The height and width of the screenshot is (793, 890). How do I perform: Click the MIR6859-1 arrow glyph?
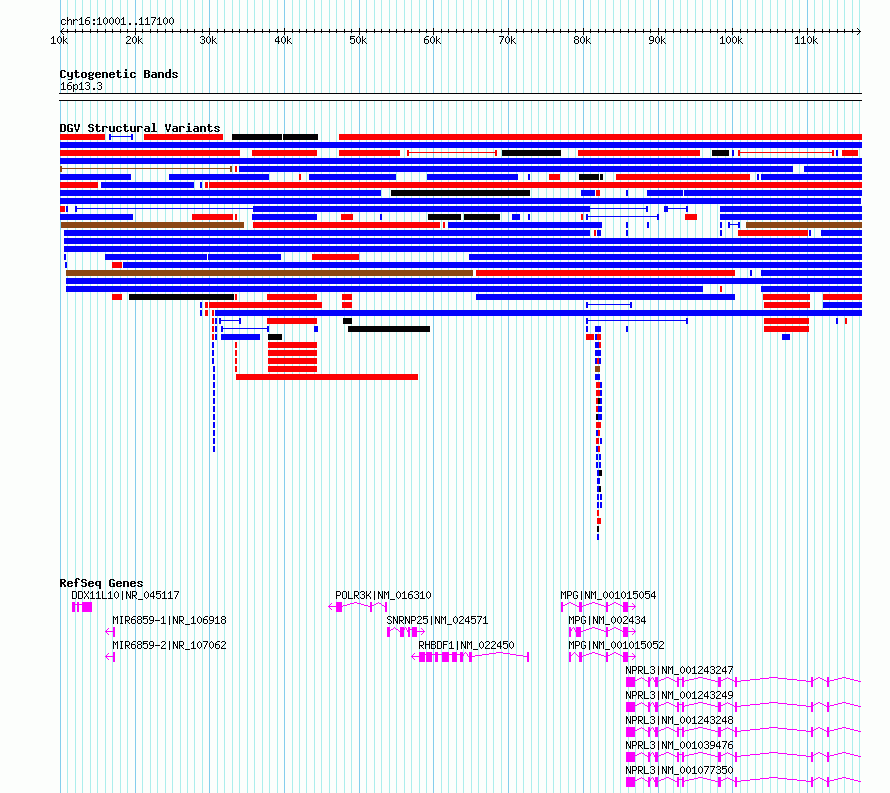pos(110,632)
